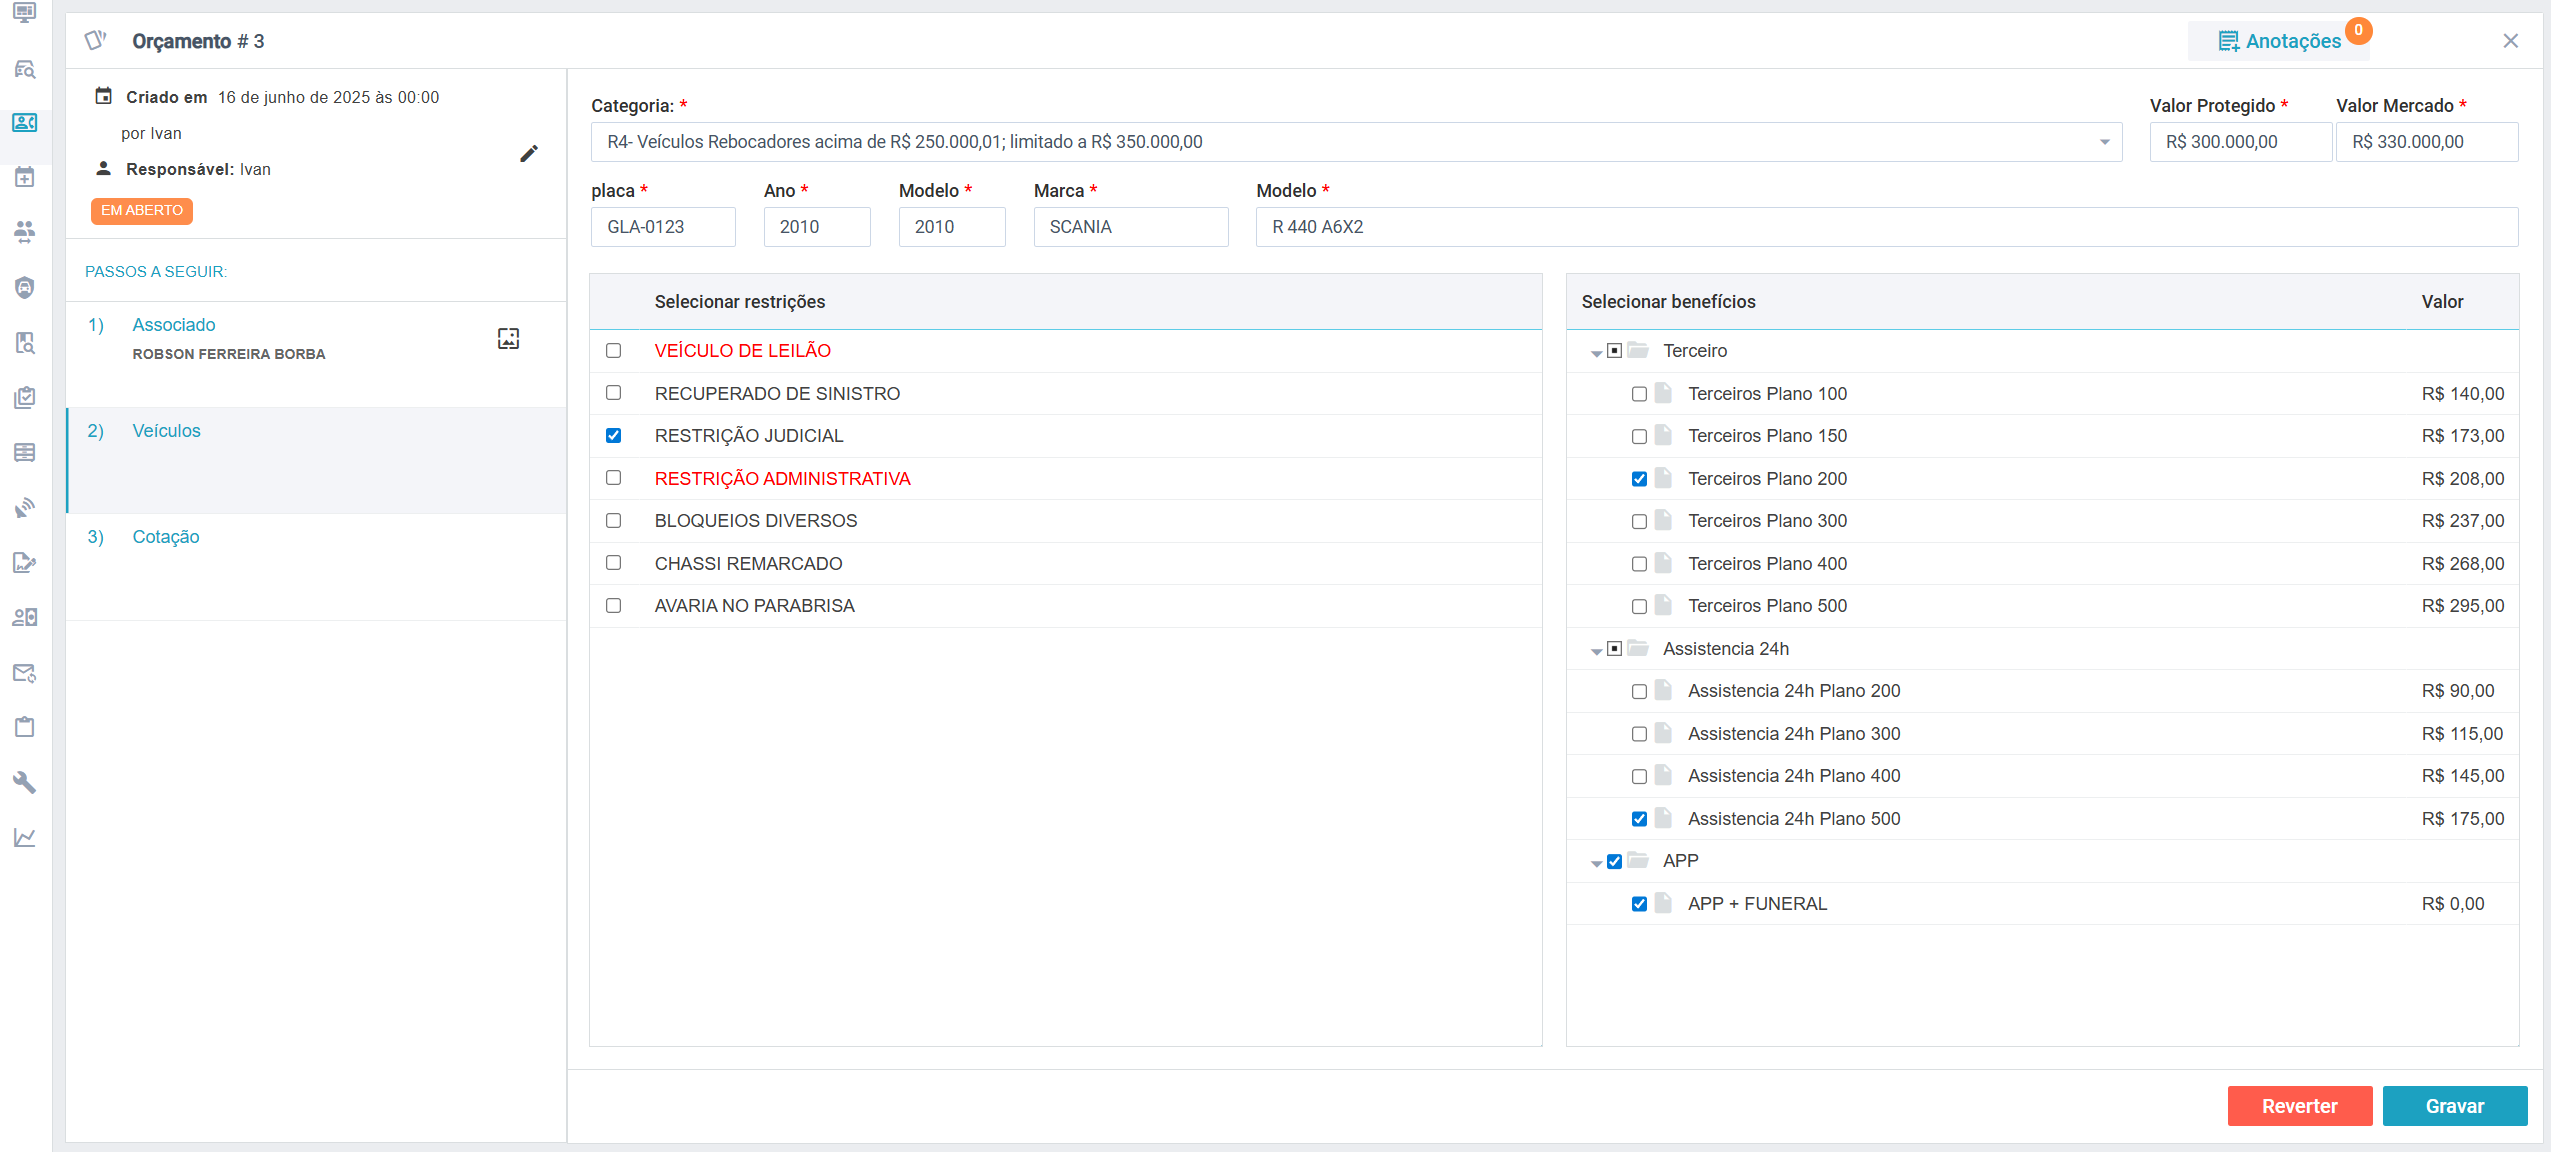Go to the Cotação step
The width and height of the screenshot is (2551, 1152).
166,537
